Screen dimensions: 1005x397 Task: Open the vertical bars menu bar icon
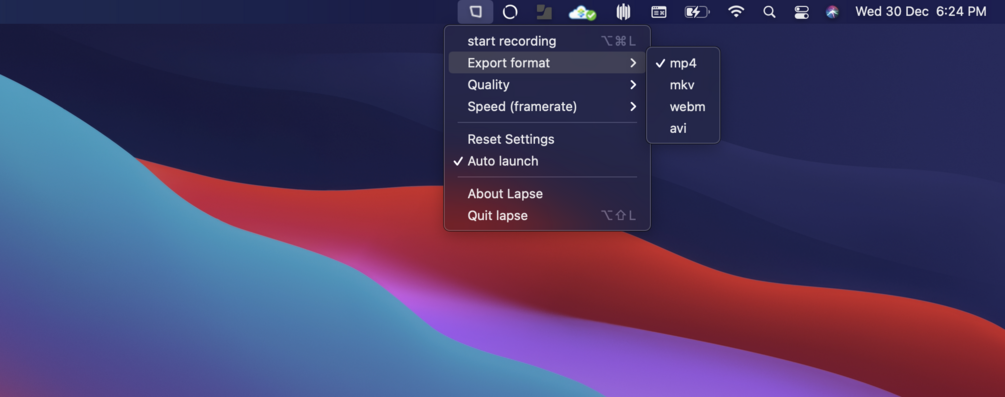tap(623, 12)
